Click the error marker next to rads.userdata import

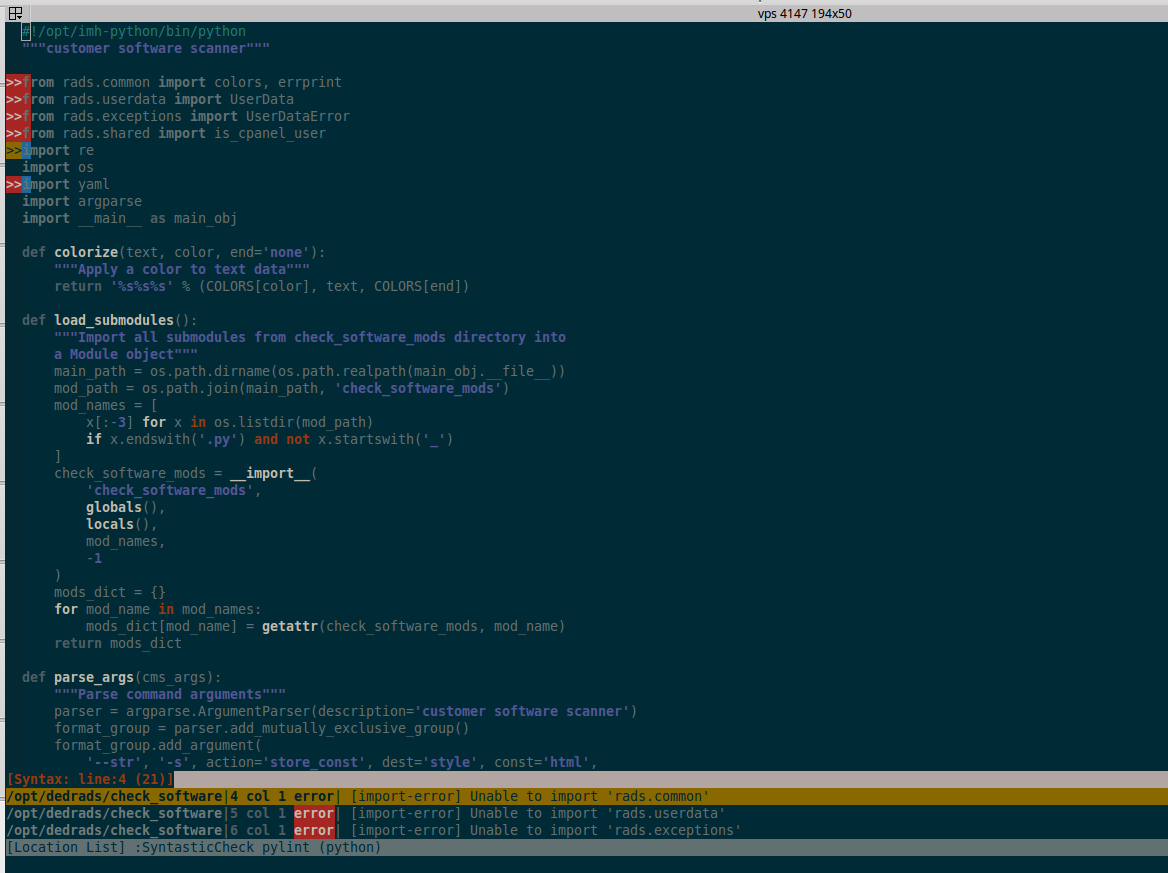pyautogui.click(x=13, y=100)
